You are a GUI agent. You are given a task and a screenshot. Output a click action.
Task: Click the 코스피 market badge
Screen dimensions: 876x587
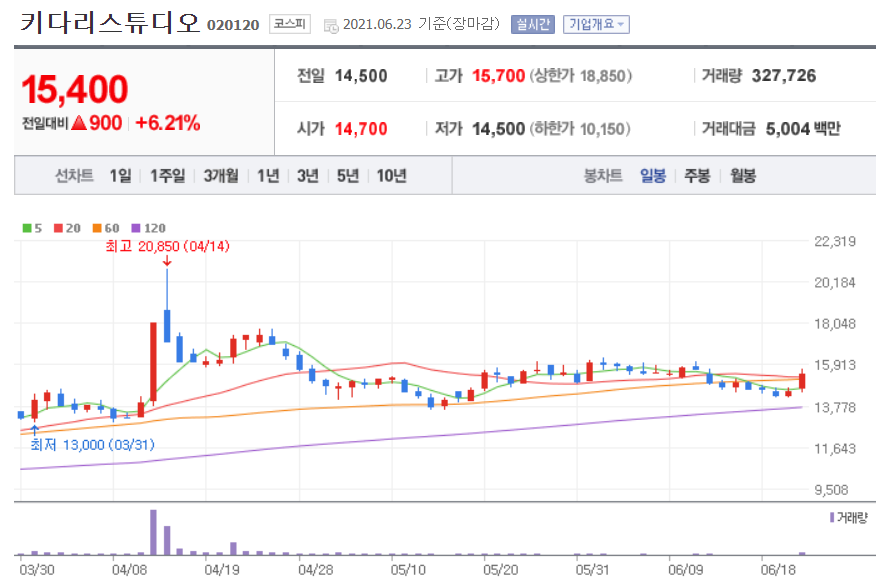point(289,24)
